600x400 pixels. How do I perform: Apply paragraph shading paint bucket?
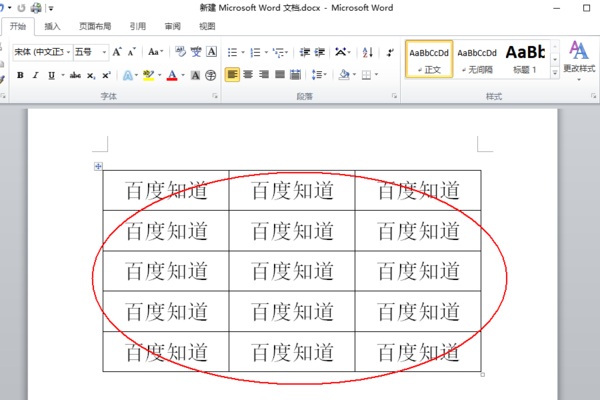point(344,75)
